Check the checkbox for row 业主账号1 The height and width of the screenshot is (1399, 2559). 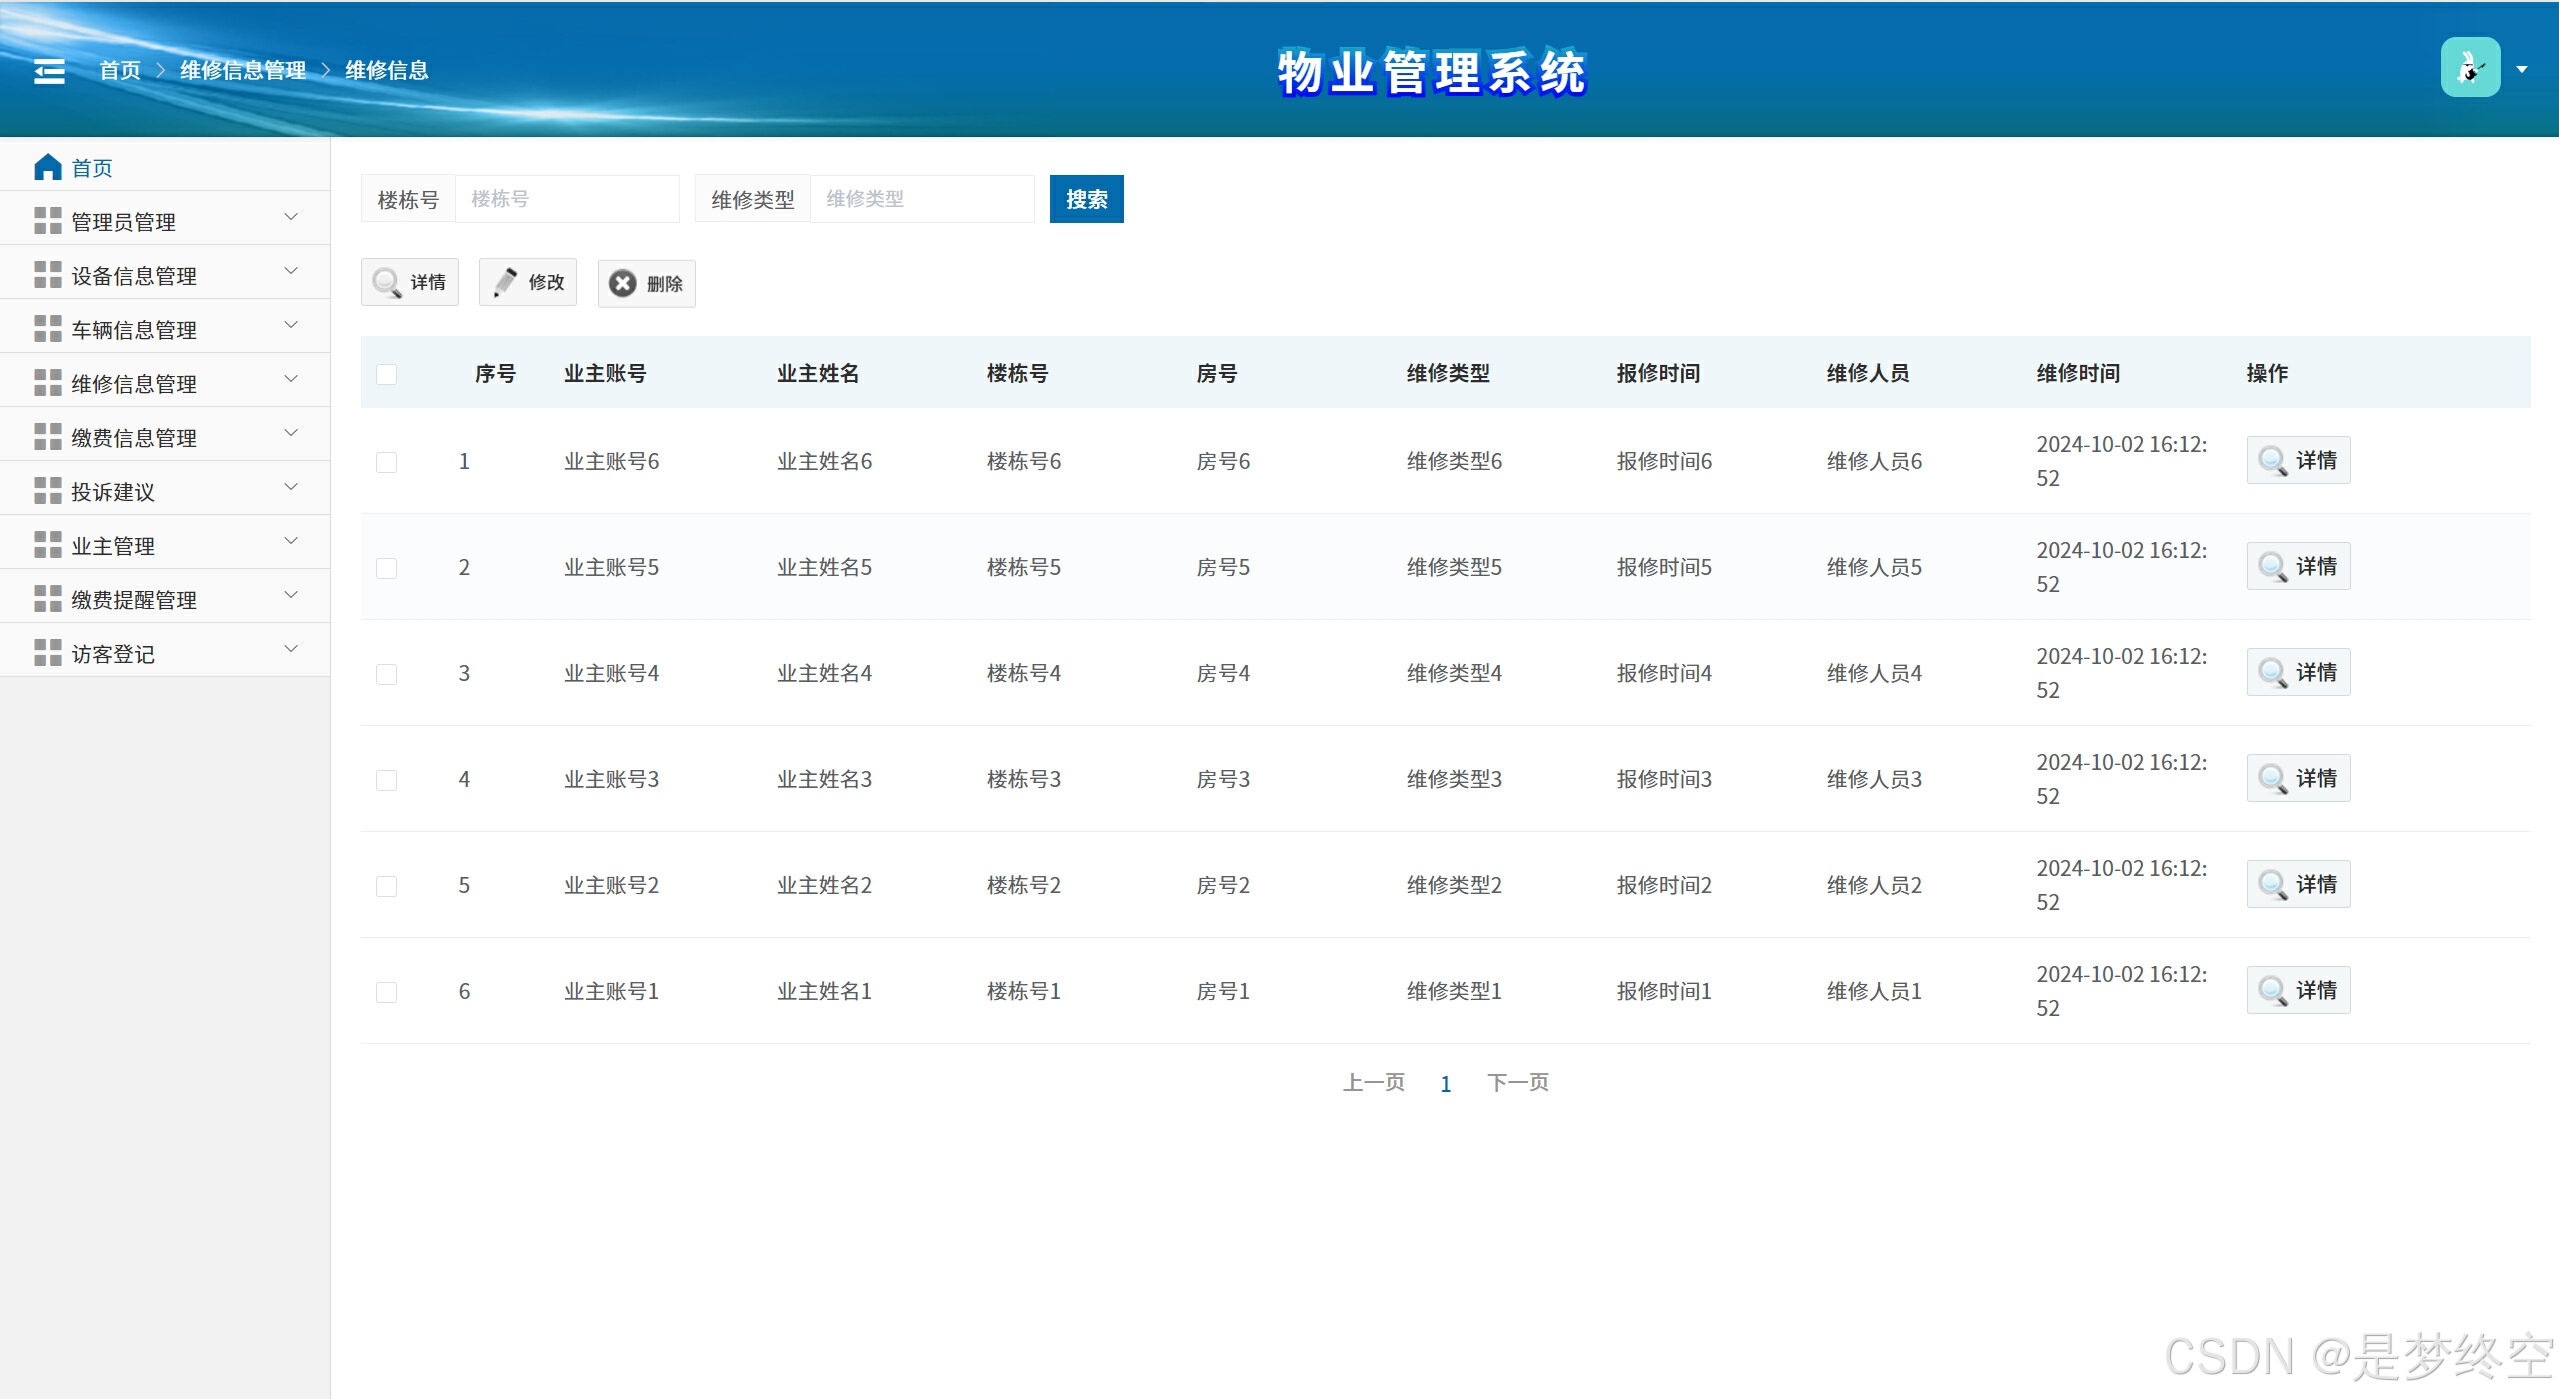(x=387, y=992)
